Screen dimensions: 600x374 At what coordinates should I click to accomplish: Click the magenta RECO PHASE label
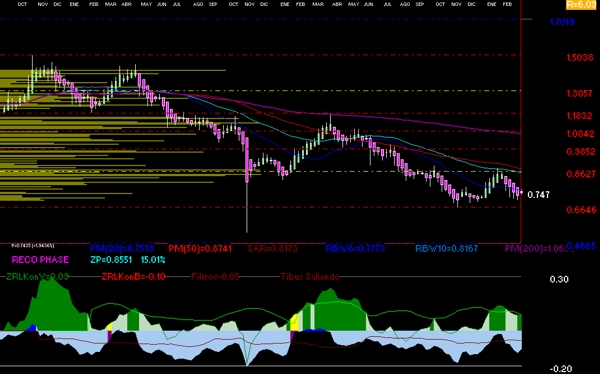(40, 260)
